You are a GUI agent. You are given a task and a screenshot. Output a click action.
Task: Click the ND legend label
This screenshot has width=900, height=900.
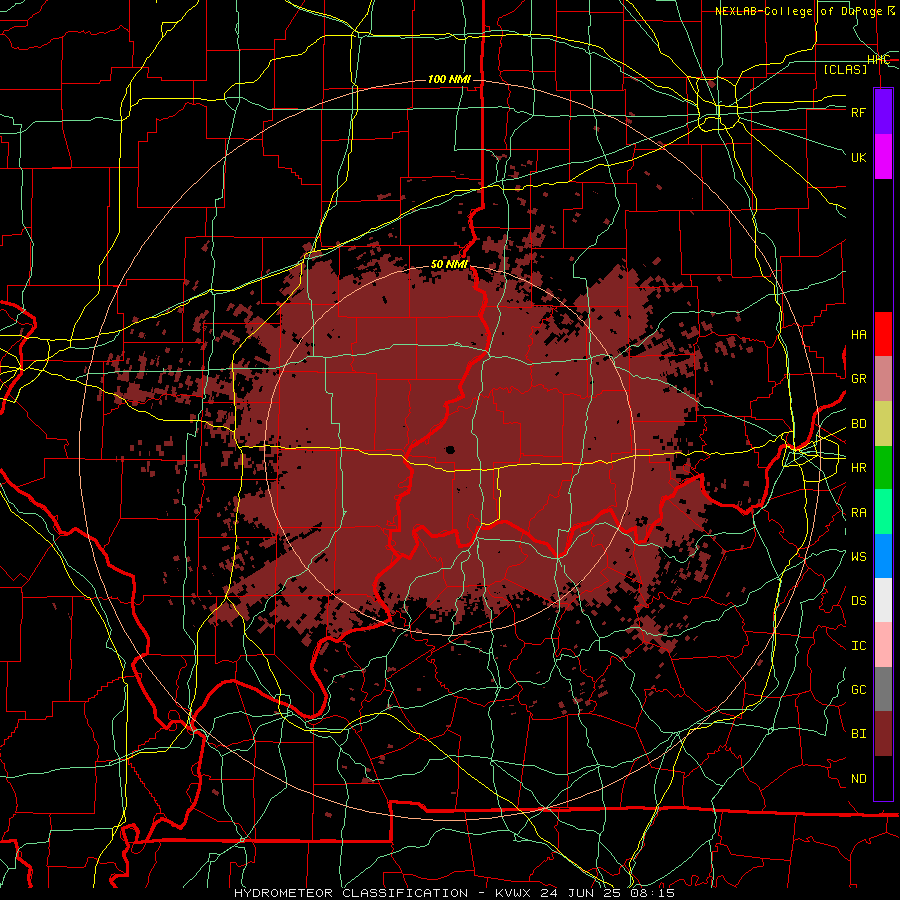(x=858, y=779)
